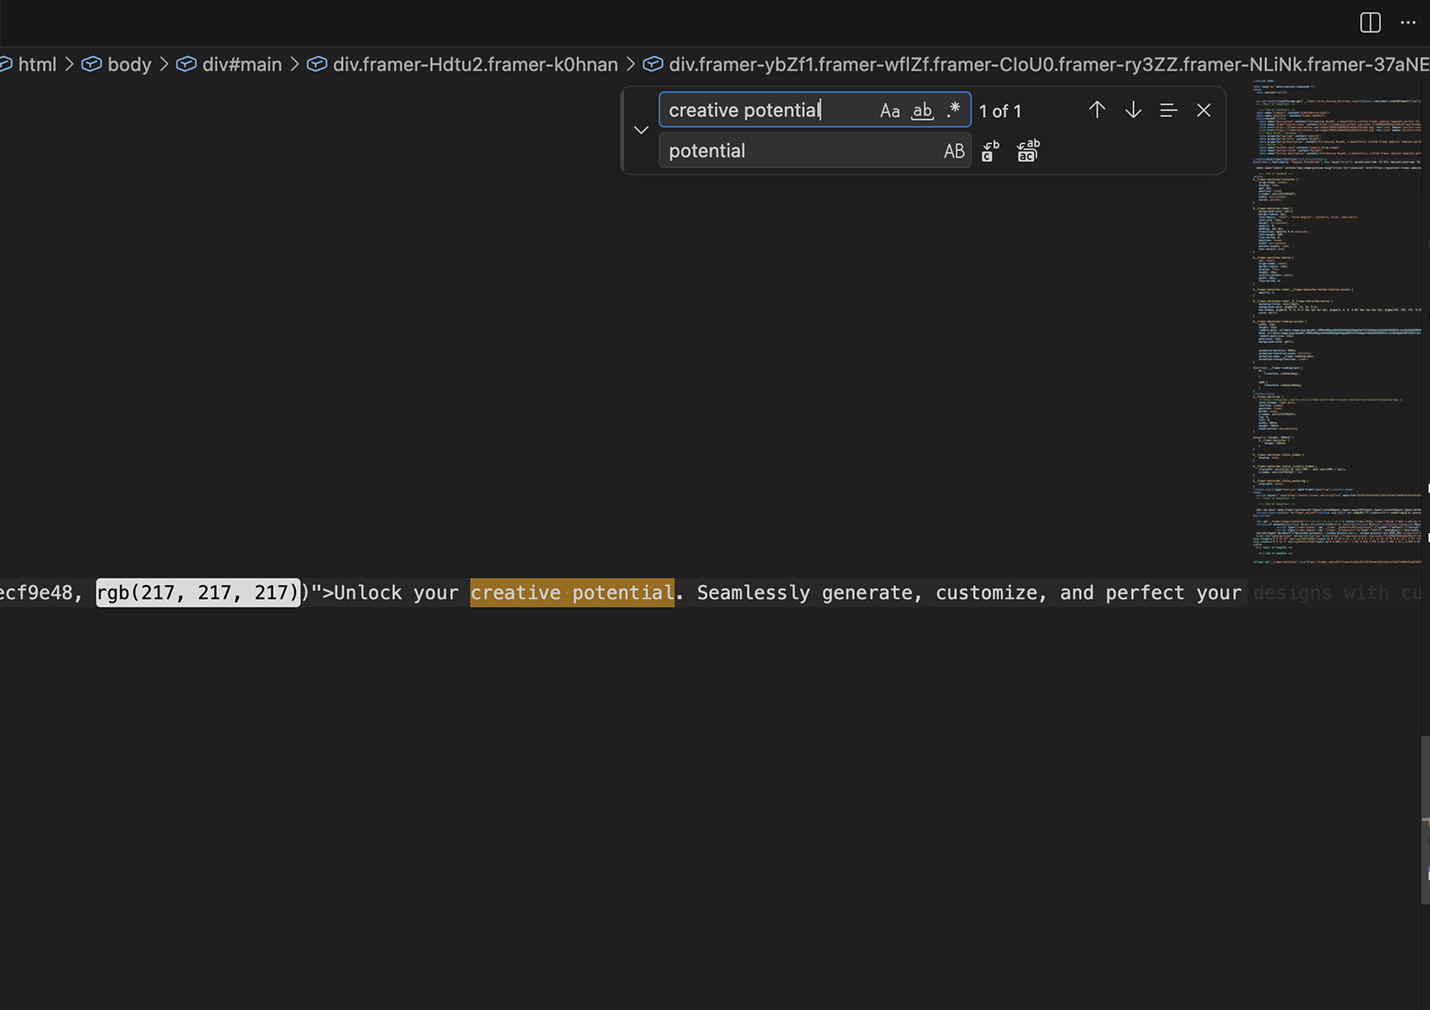
Task: Open the div#main breadcrumb dropdown
Action: (x=241, y=64)
